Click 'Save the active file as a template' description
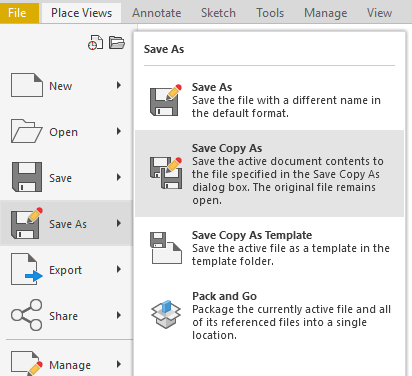412x376 pixels. 291,255
